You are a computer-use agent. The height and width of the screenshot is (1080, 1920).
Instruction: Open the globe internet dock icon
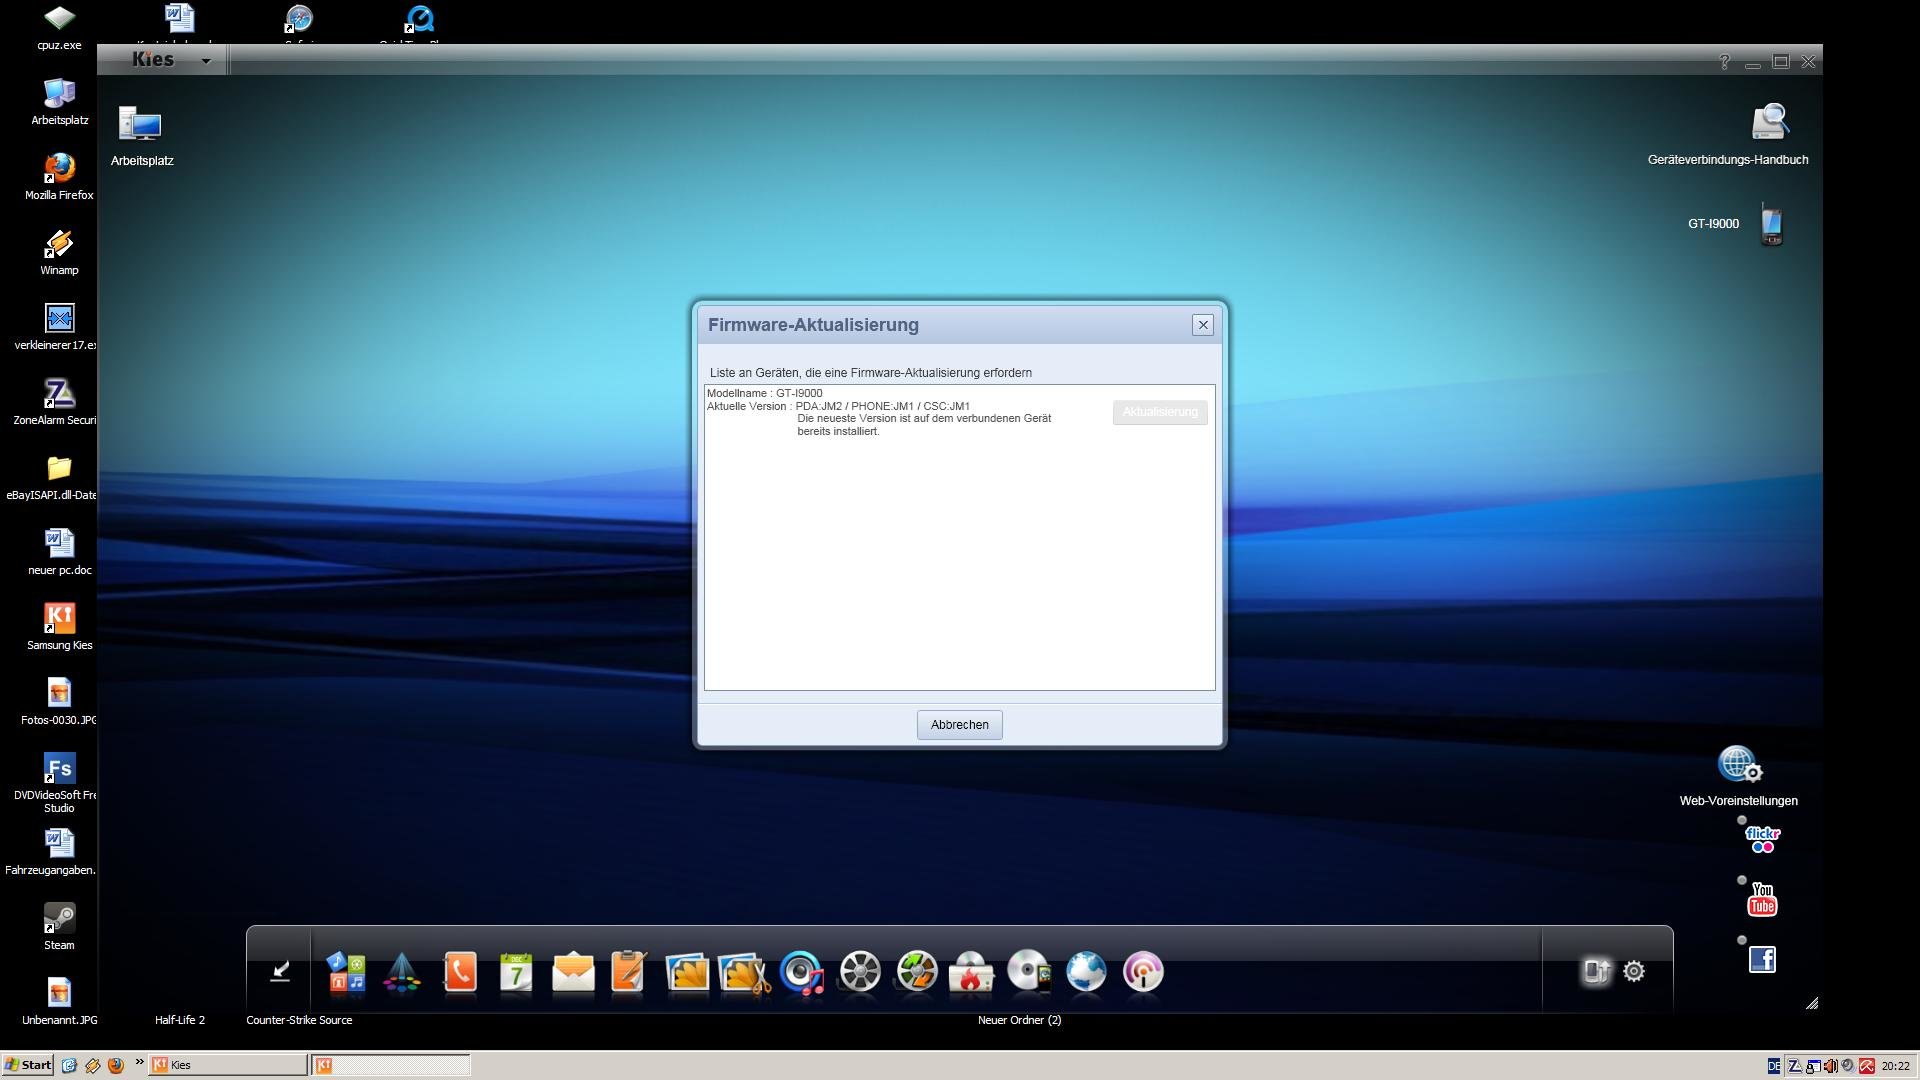[1086, 971]
